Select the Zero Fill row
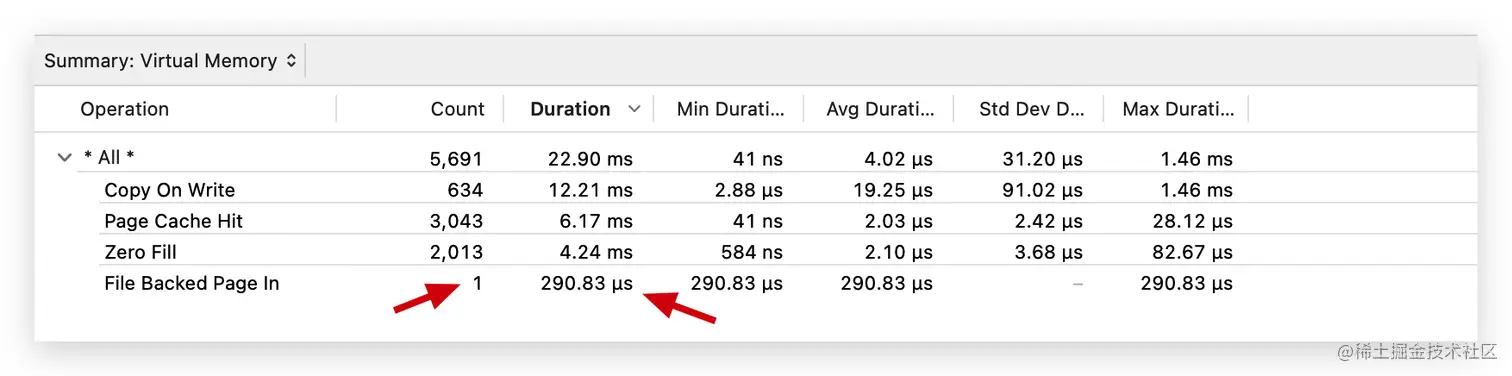Viewport: 1512px width, 376px height. 755,252
